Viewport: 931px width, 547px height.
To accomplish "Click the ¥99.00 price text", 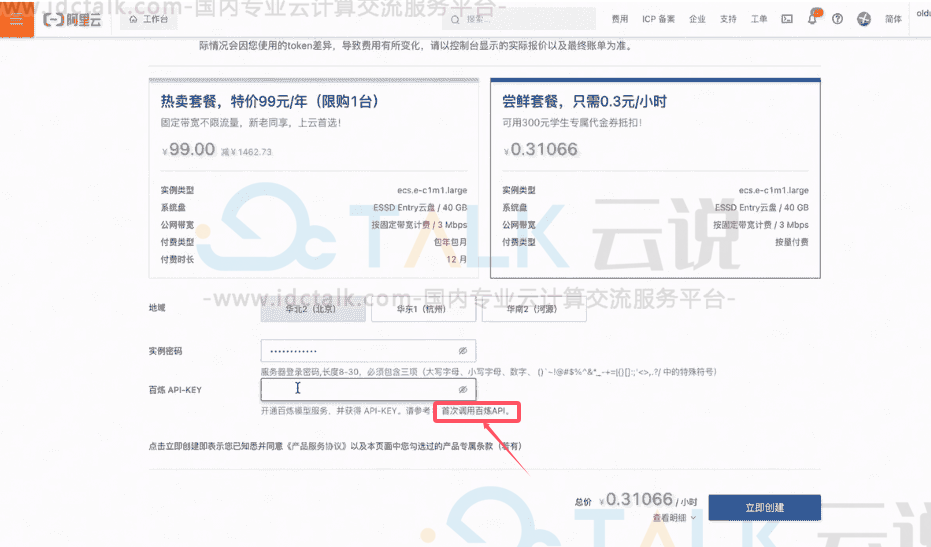I will pos(188,149).
